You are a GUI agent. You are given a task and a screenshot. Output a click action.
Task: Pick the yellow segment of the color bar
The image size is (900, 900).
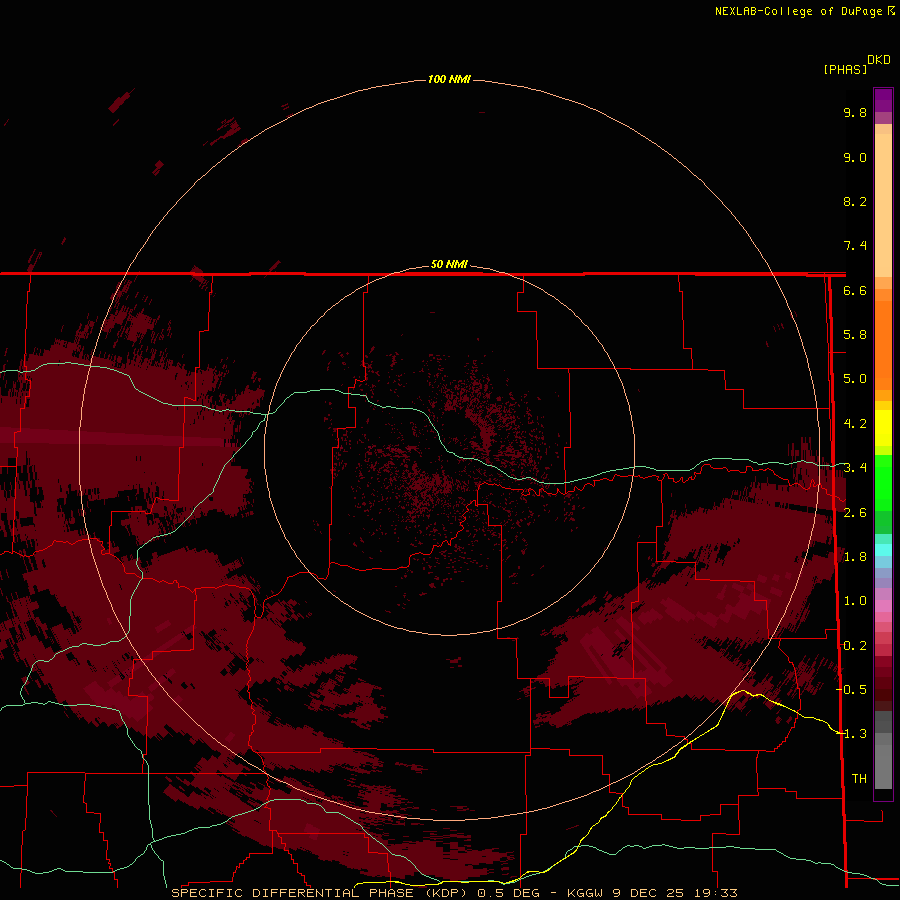pos(883,428)
